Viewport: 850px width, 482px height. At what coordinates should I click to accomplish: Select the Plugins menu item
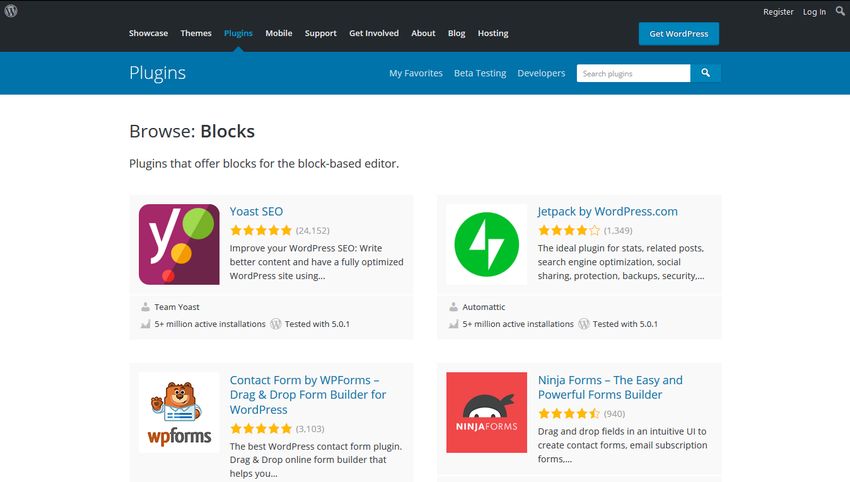[238, 33]
